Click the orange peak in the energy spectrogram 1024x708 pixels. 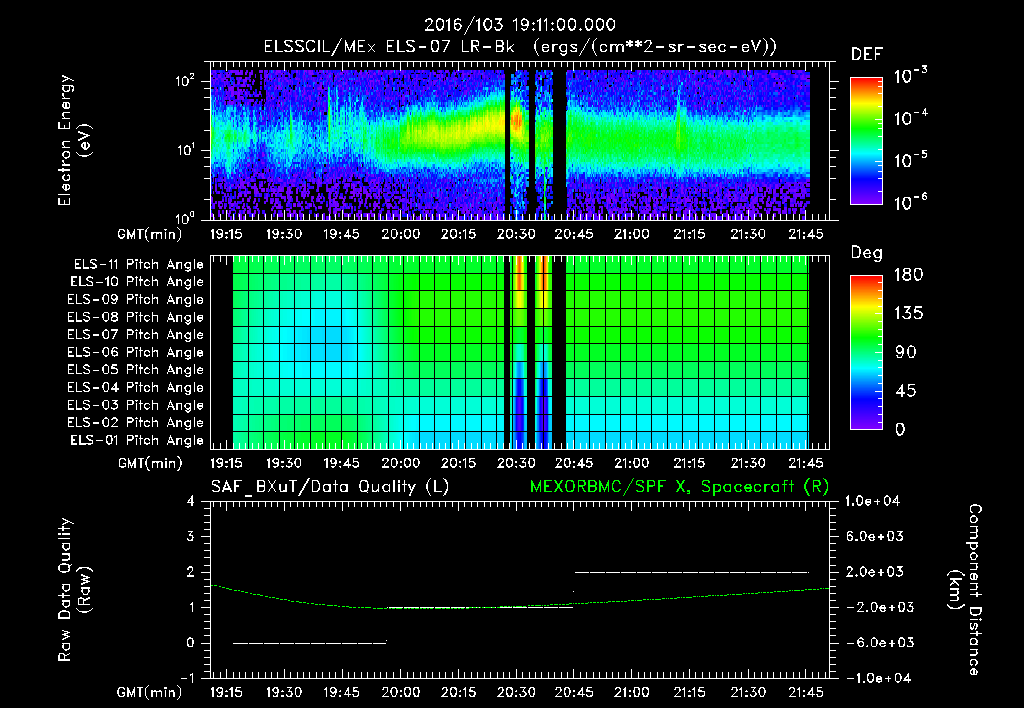coord(517,120)
